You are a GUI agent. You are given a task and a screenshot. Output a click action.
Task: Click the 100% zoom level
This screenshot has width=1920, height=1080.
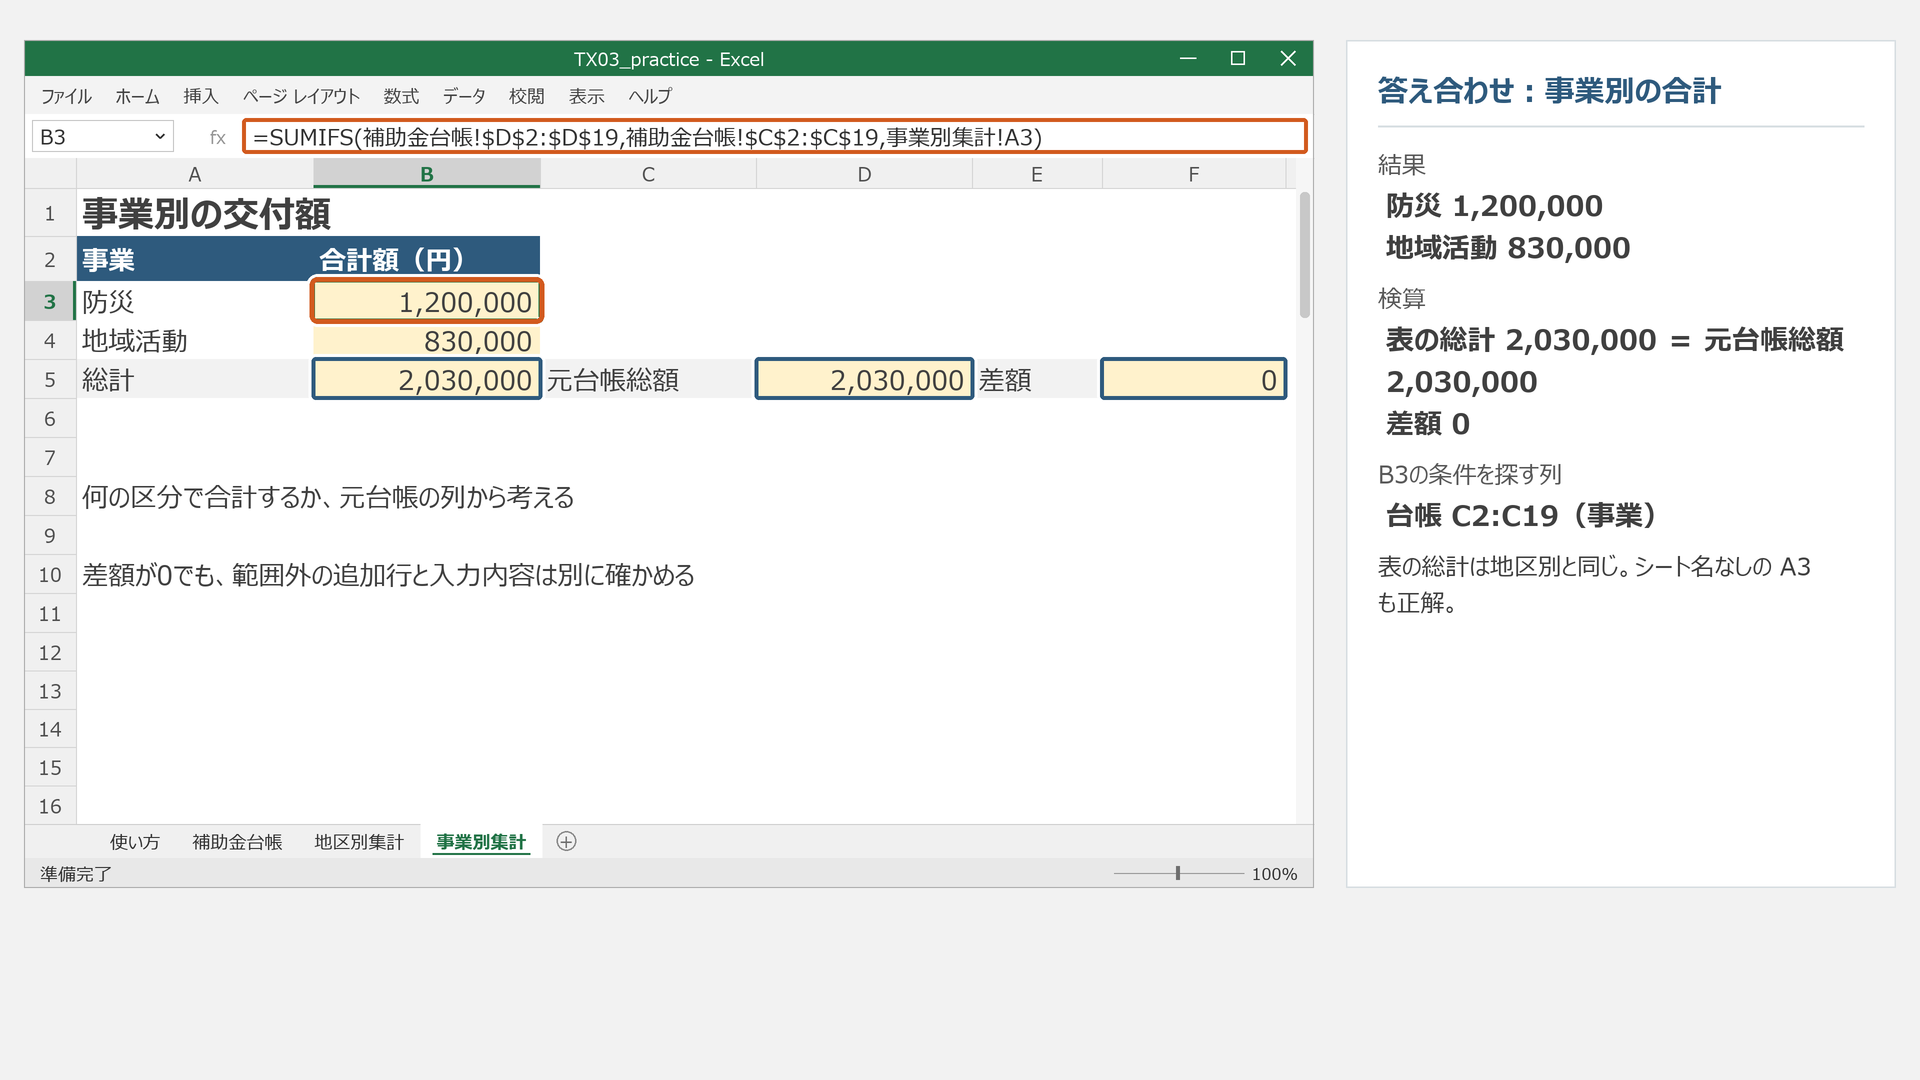[x=1274, y=874]
